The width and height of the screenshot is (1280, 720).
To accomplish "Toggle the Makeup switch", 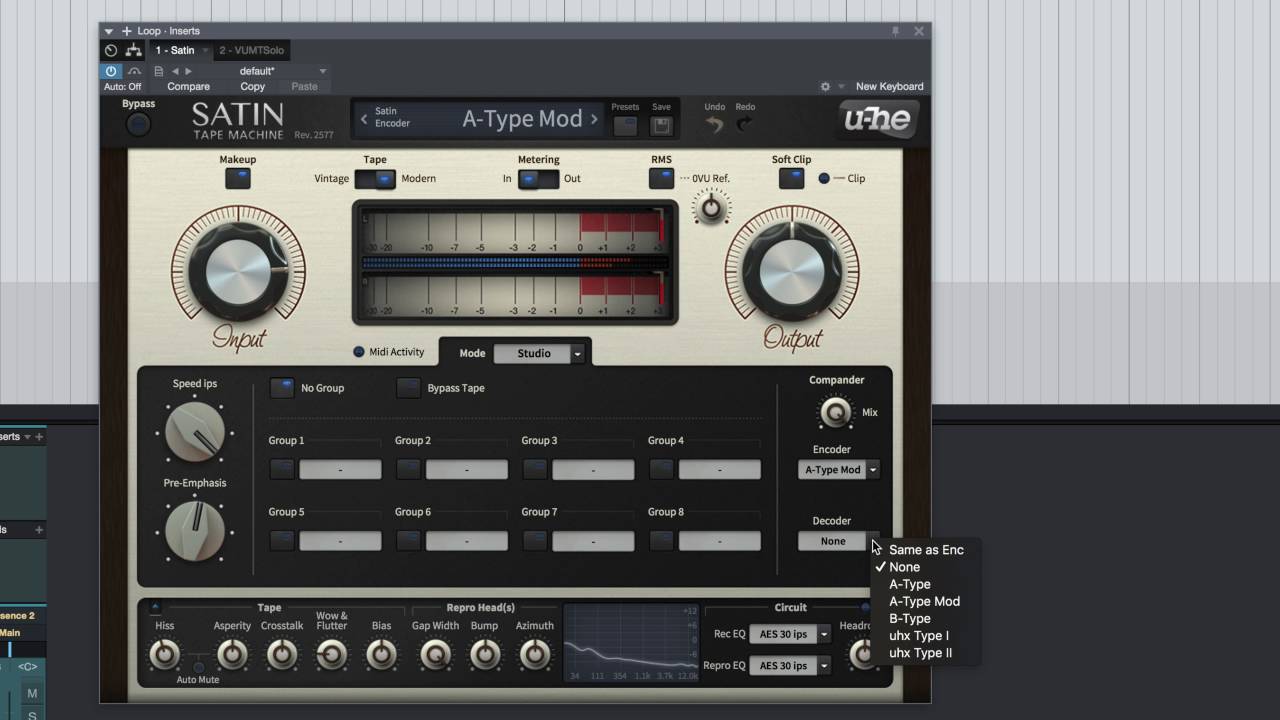I will point(237,179).
